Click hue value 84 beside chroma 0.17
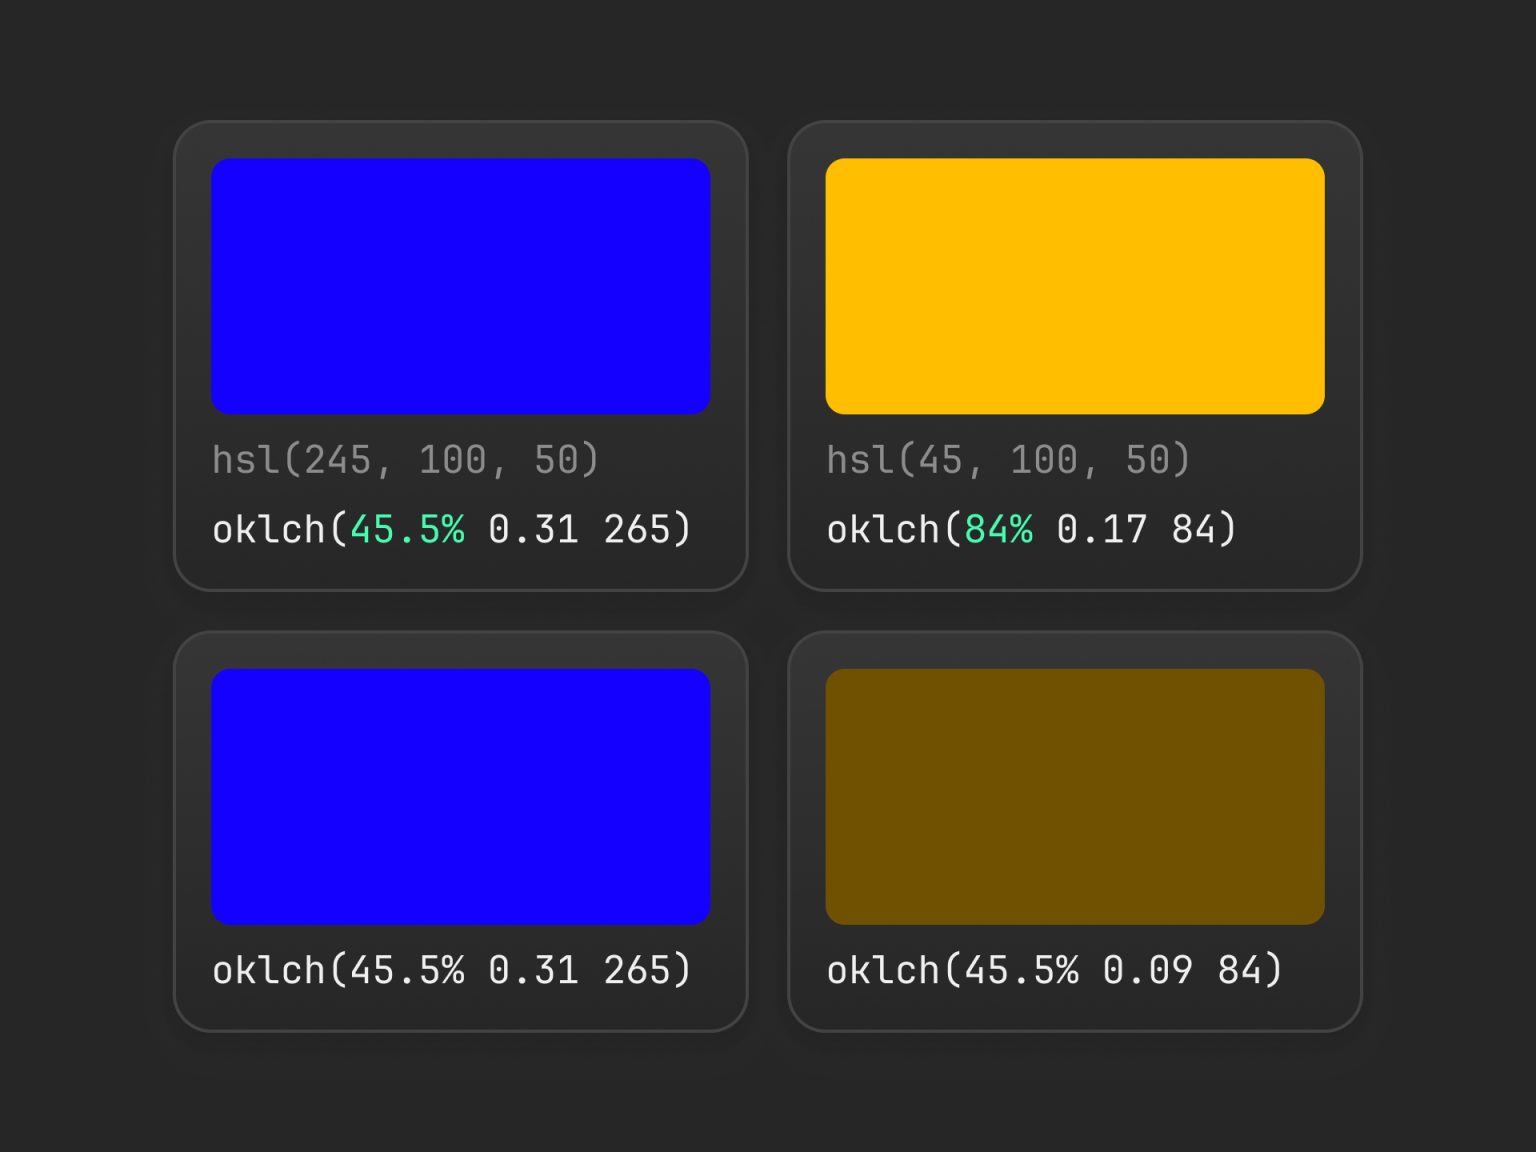The image size is (1536, 1152). pyautogui.click(x=1193, y=530)
